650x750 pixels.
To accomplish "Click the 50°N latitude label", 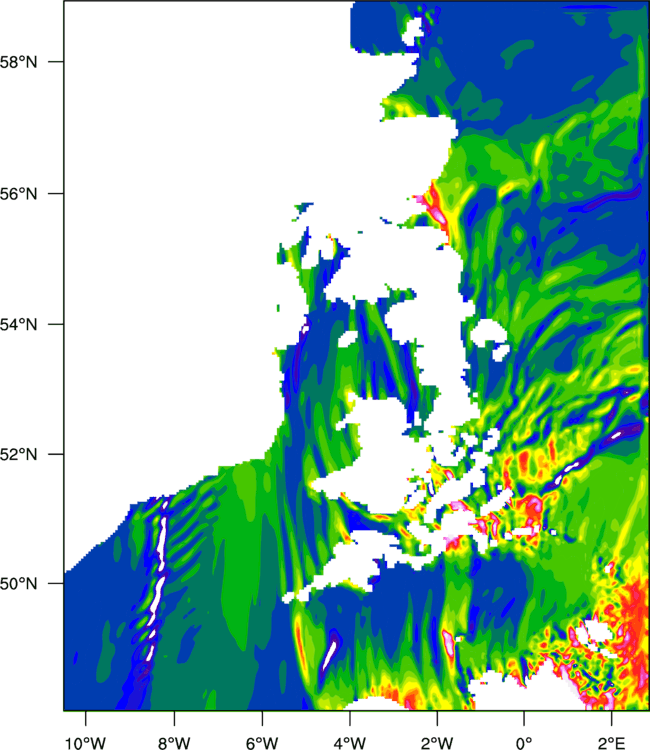I will tap(18, 584).
